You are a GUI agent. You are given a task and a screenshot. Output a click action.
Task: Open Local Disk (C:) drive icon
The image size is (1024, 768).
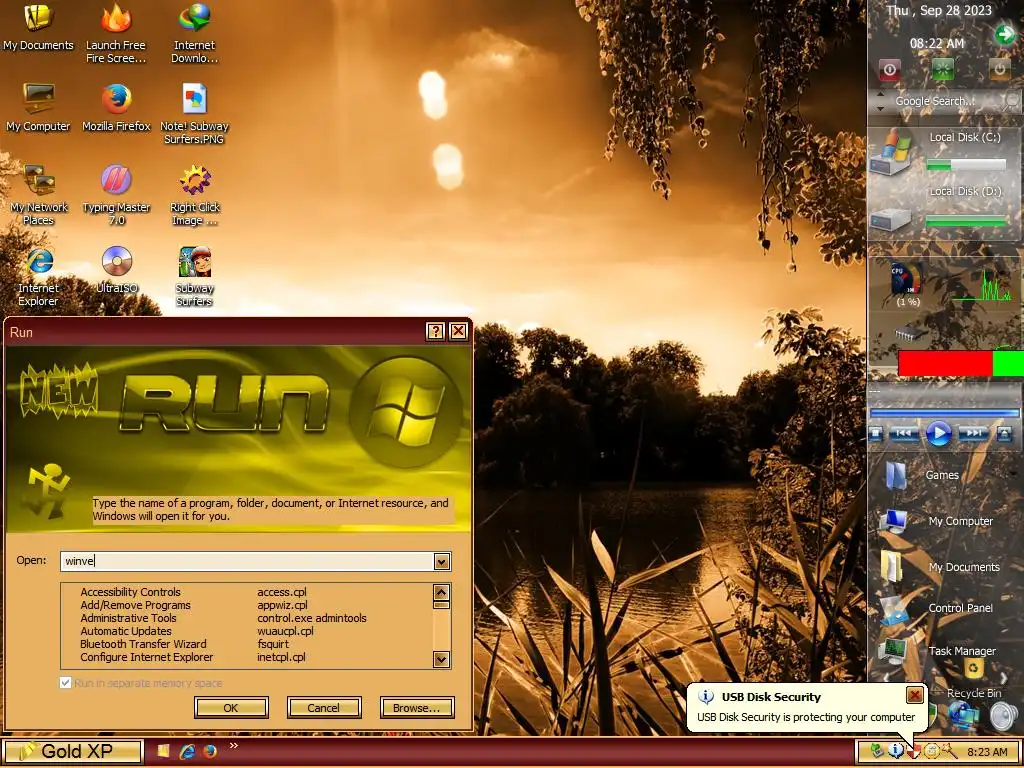pos(891,152)
